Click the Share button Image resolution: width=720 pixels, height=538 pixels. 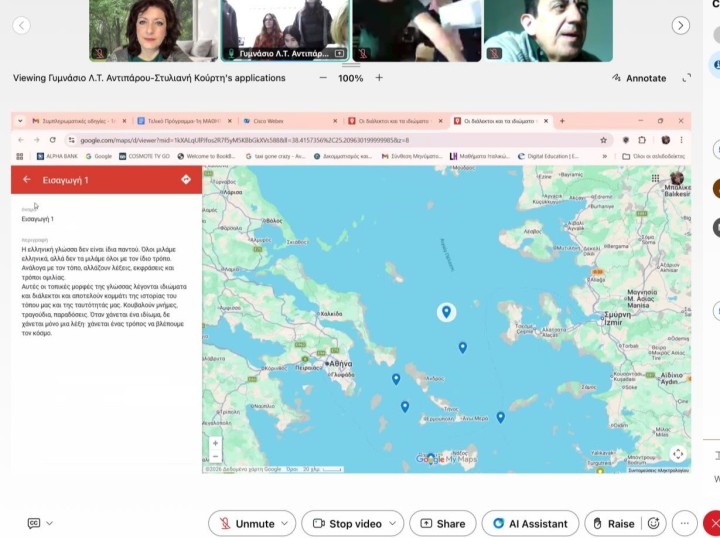click(x=441, y=523)
